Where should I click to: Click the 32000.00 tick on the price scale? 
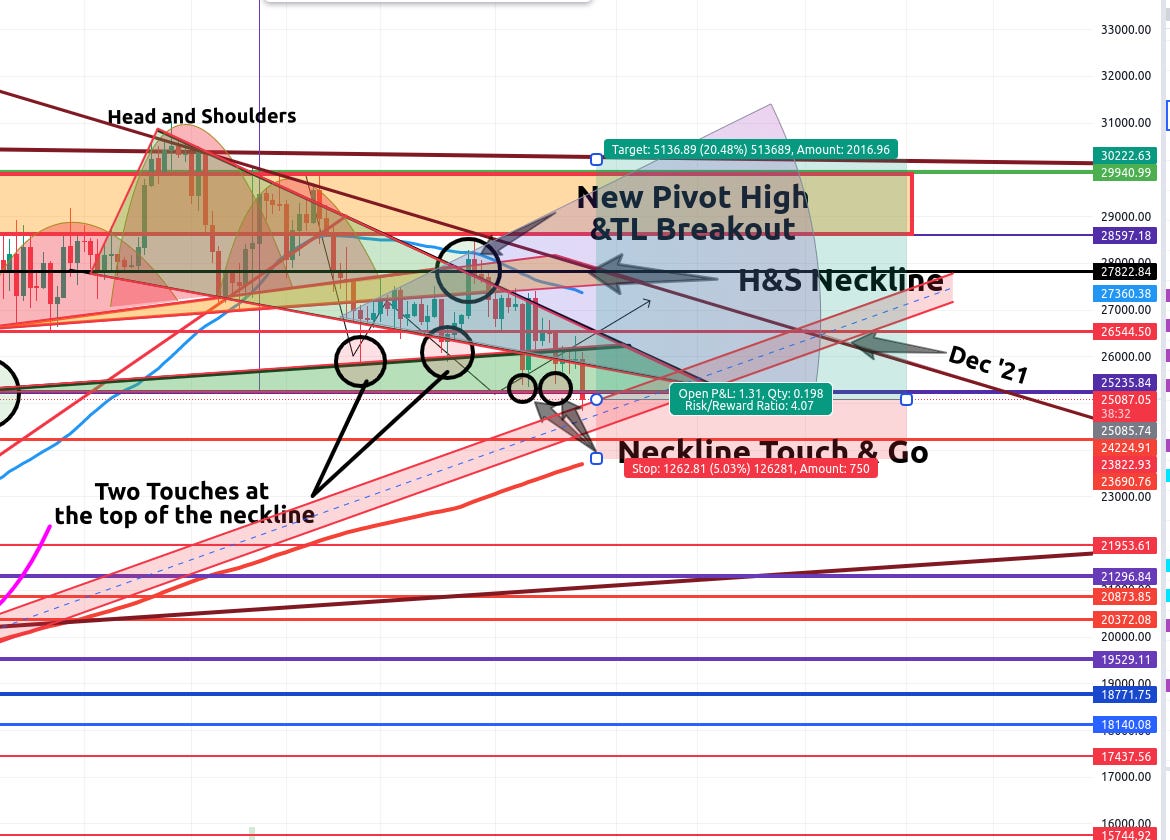click(x=1126, y=75)
